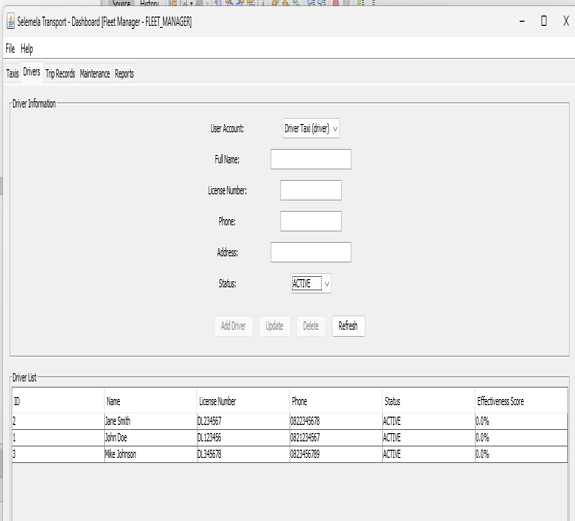Click ACTIVE status in Jane Smith row
Image resolution: width=575 pixels, height=521 pixels.
429,421
